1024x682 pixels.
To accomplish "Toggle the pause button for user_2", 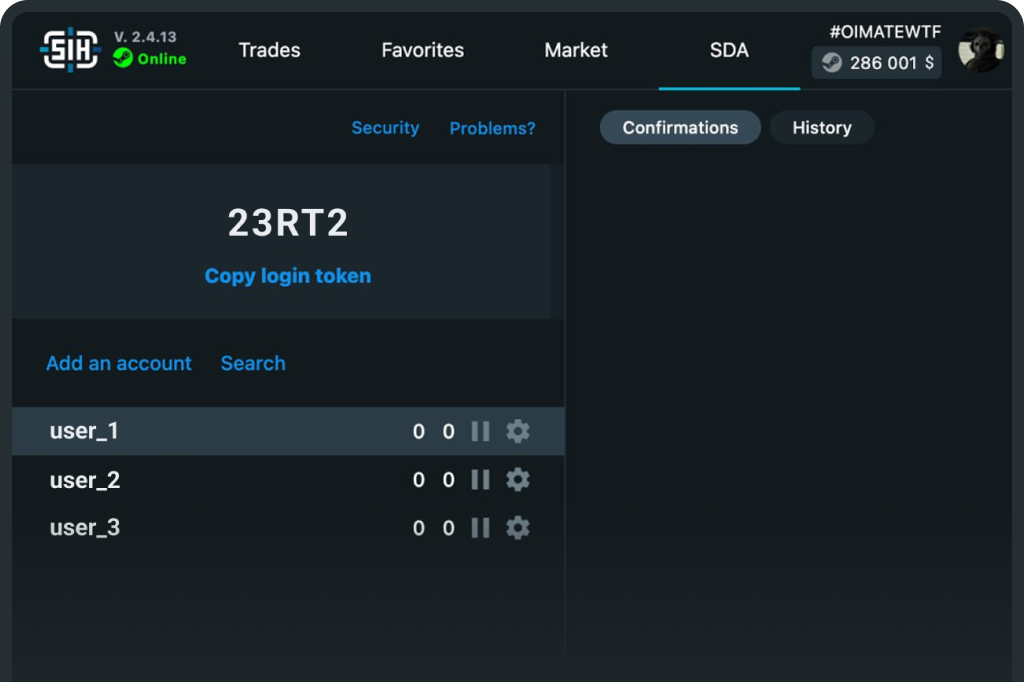I will coord(480,480).
